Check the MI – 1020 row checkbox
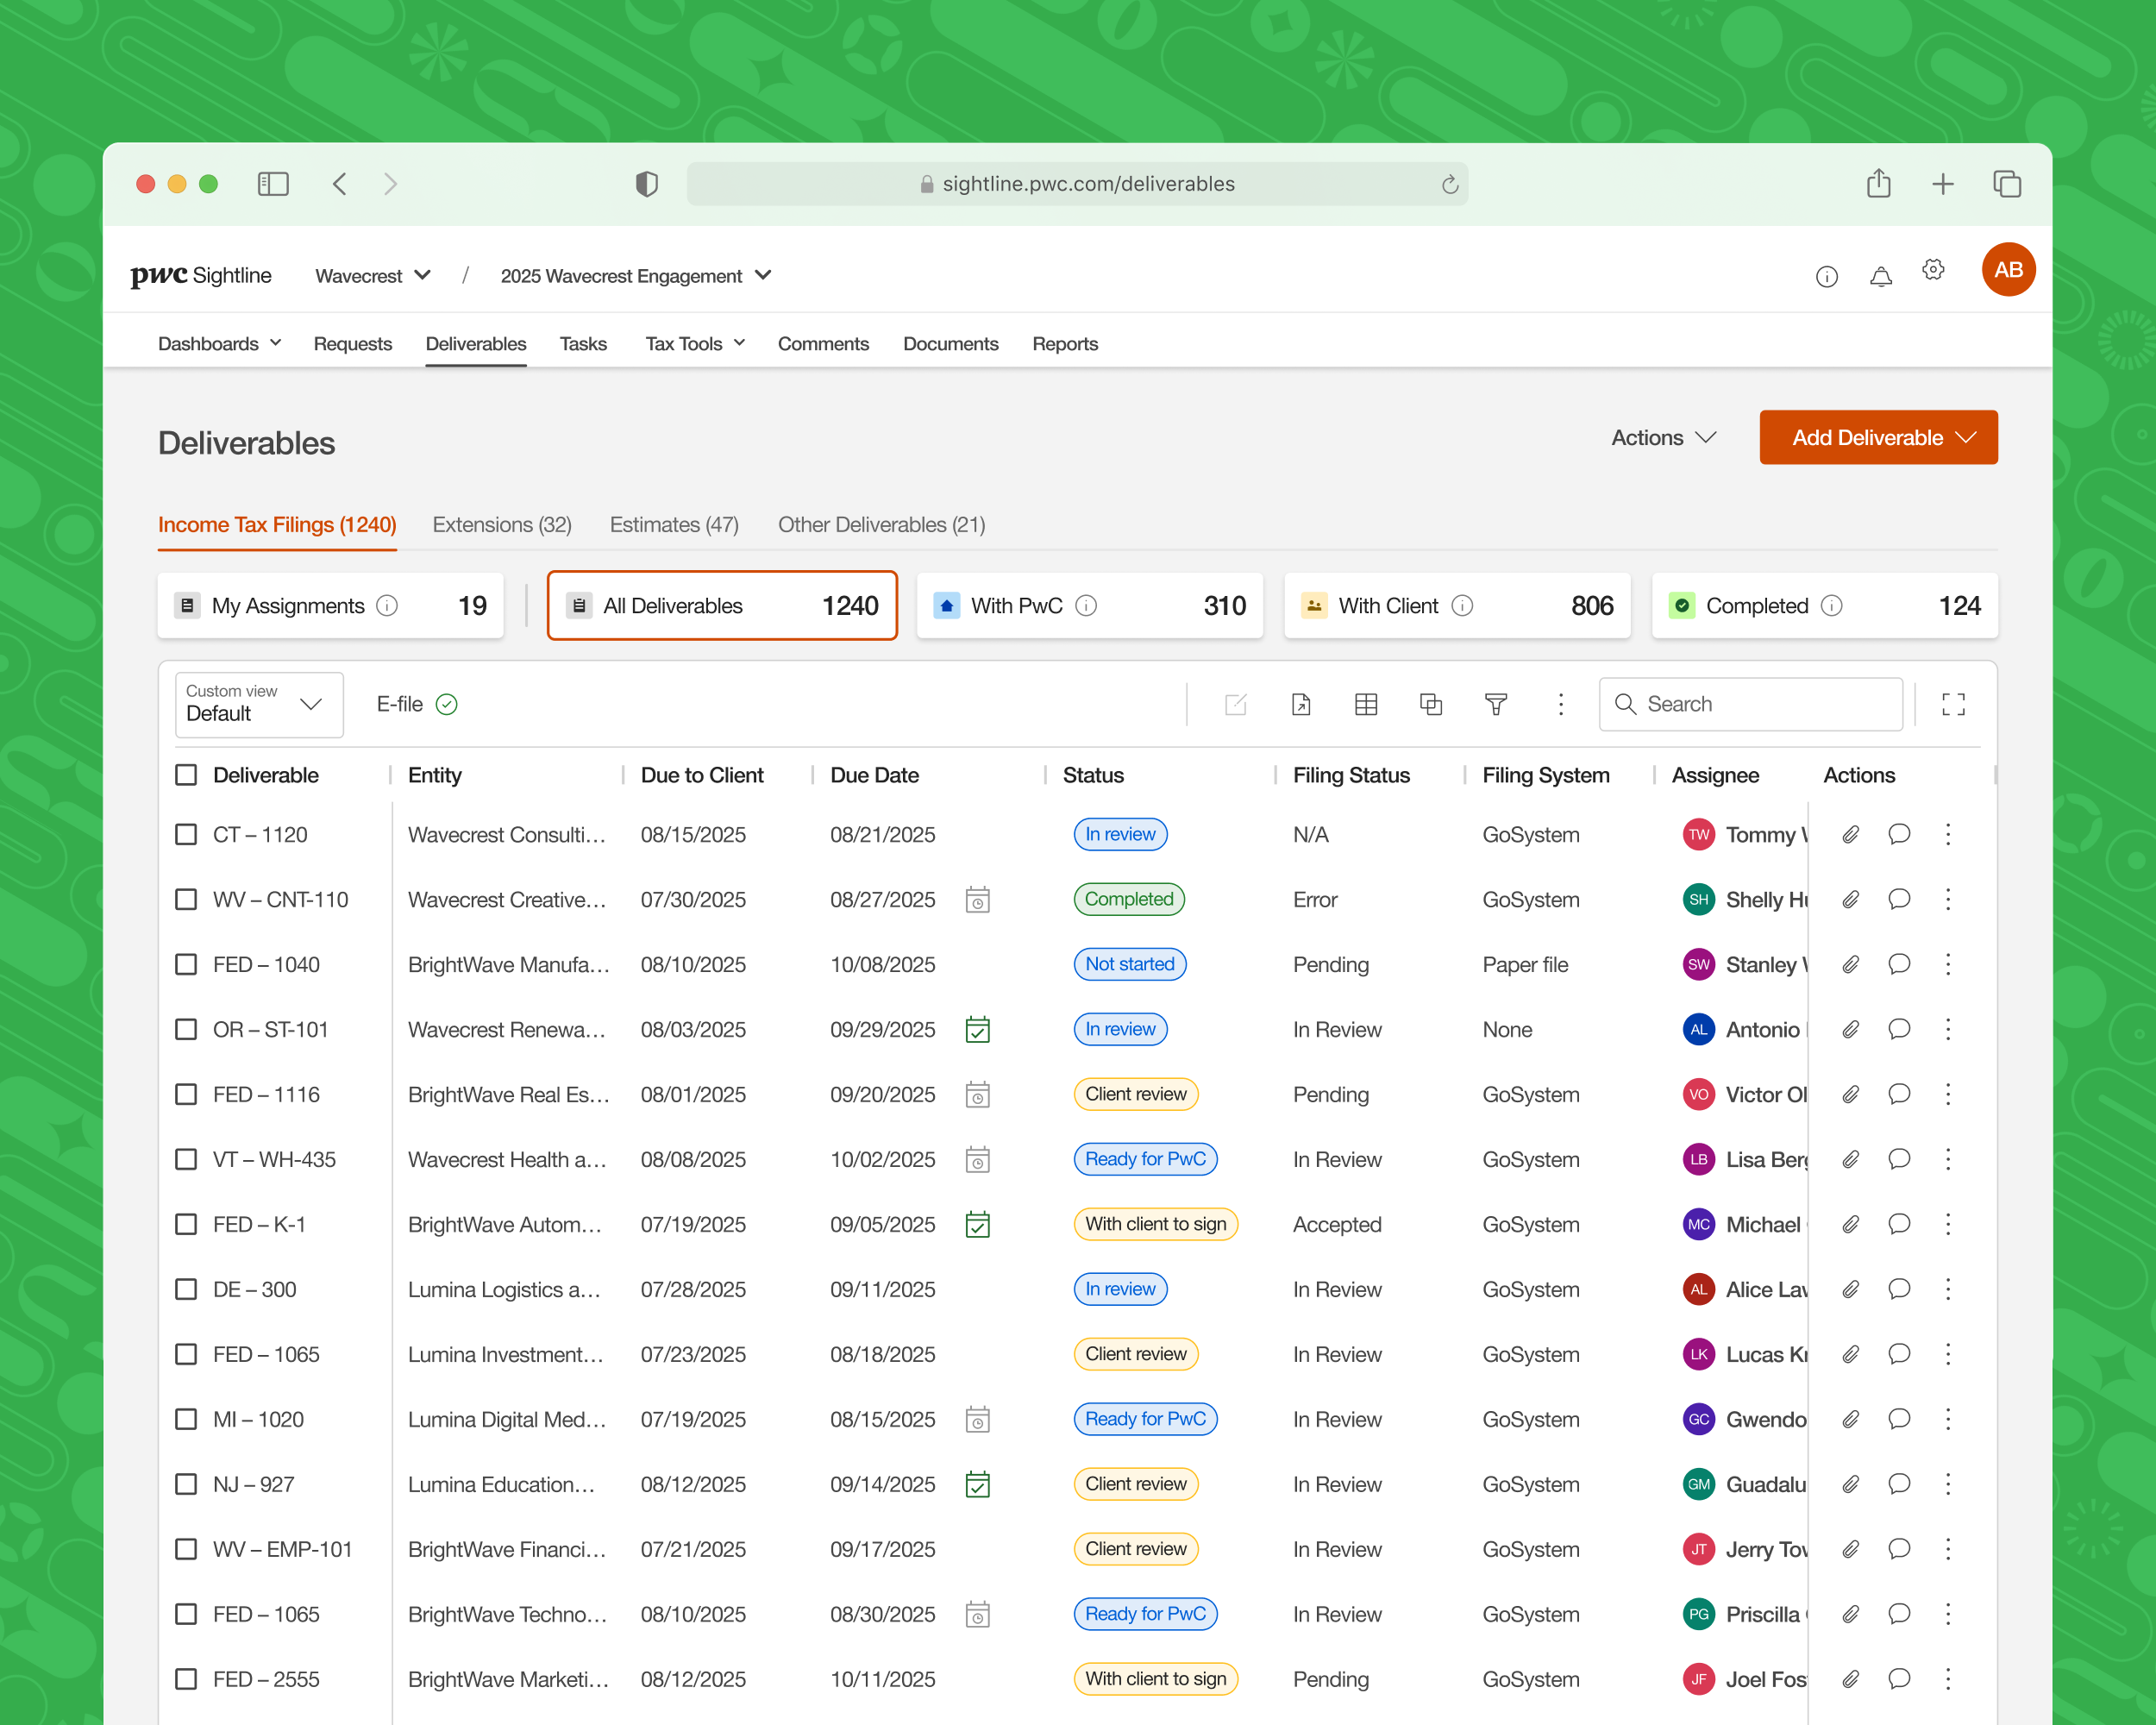This screenshot has height=1725, width=2156. pos(186,1419)
